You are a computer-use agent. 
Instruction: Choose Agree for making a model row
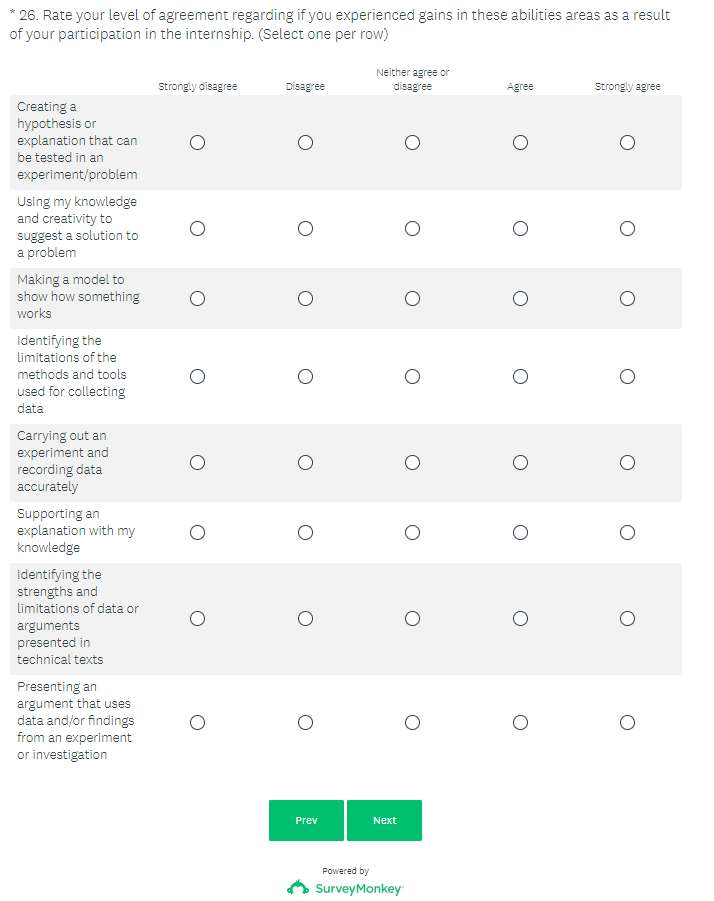click(520, 298)
